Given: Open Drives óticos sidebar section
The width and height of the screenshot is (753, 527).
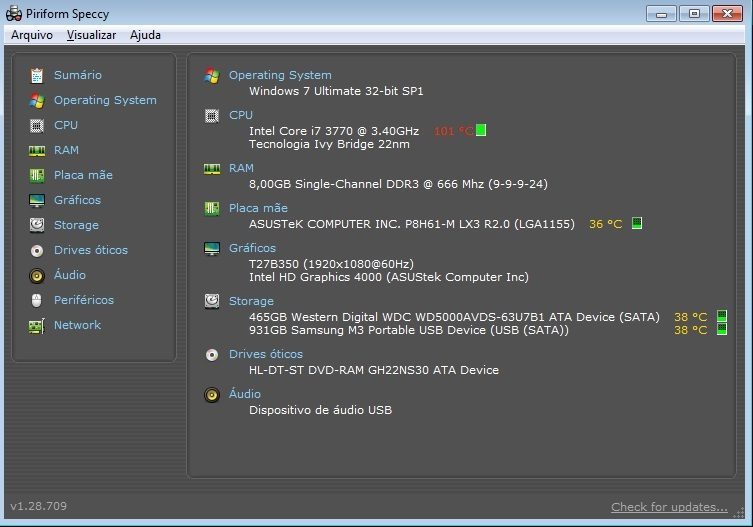Looking at the screenshot, I should pyautogui.click(x=91, y=250).
